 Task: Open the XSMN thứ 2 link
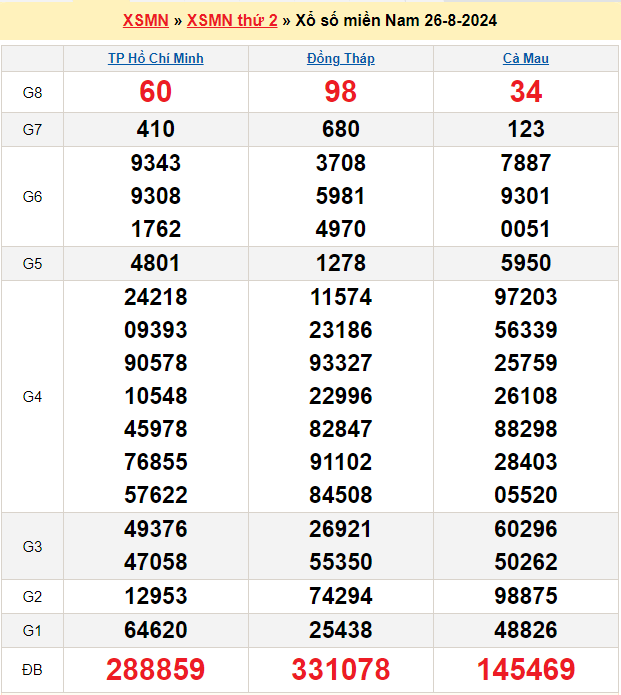232,20
